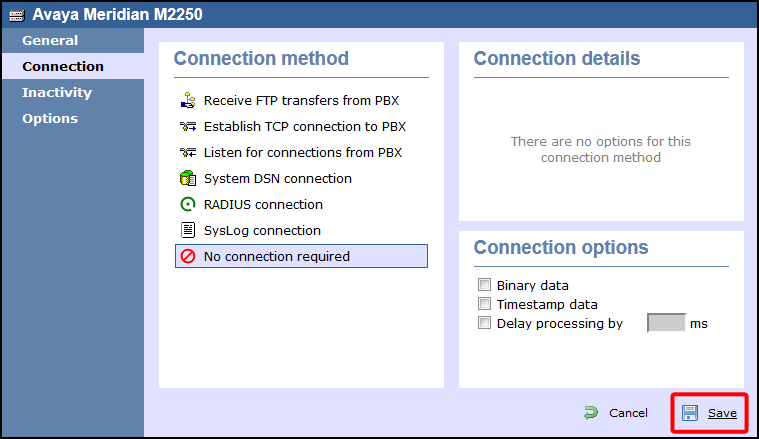The height and width of the screenshot is (439, 759).
Task: Enable the Binary data checkbox
Action: pos(485,285)
